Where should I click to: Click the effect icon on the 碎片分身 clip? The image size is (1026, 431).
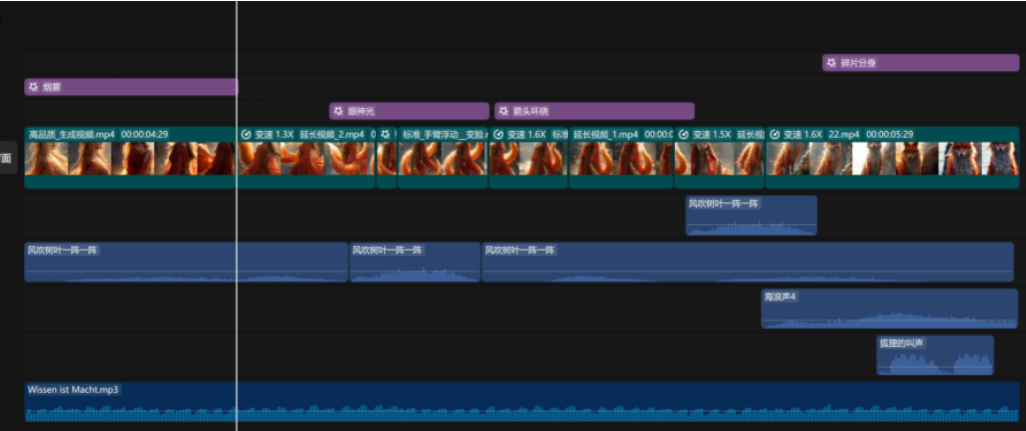[831, 63]
